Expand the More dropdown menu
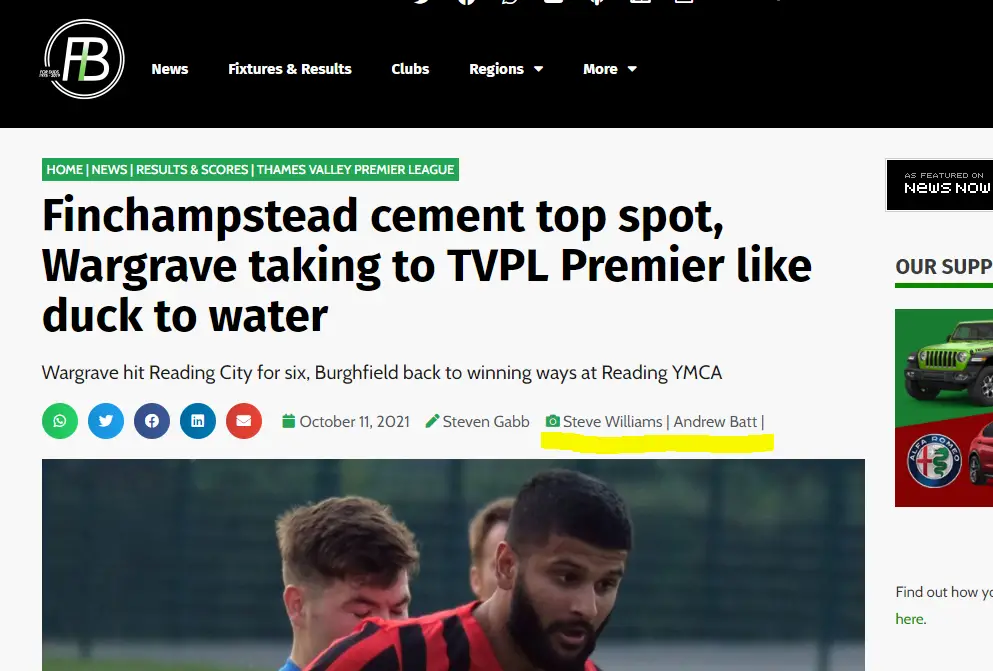This screenshot has width=993, height=671. [x=610, y=69]
